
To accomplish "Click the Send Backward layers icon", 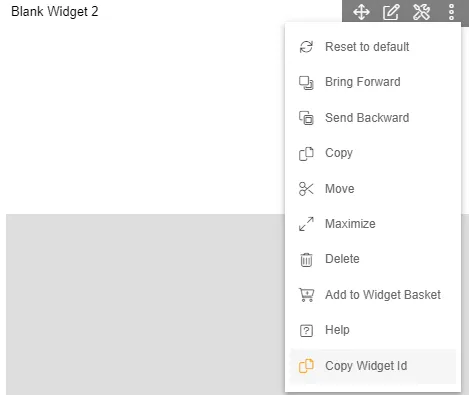I will pos(306,118).
